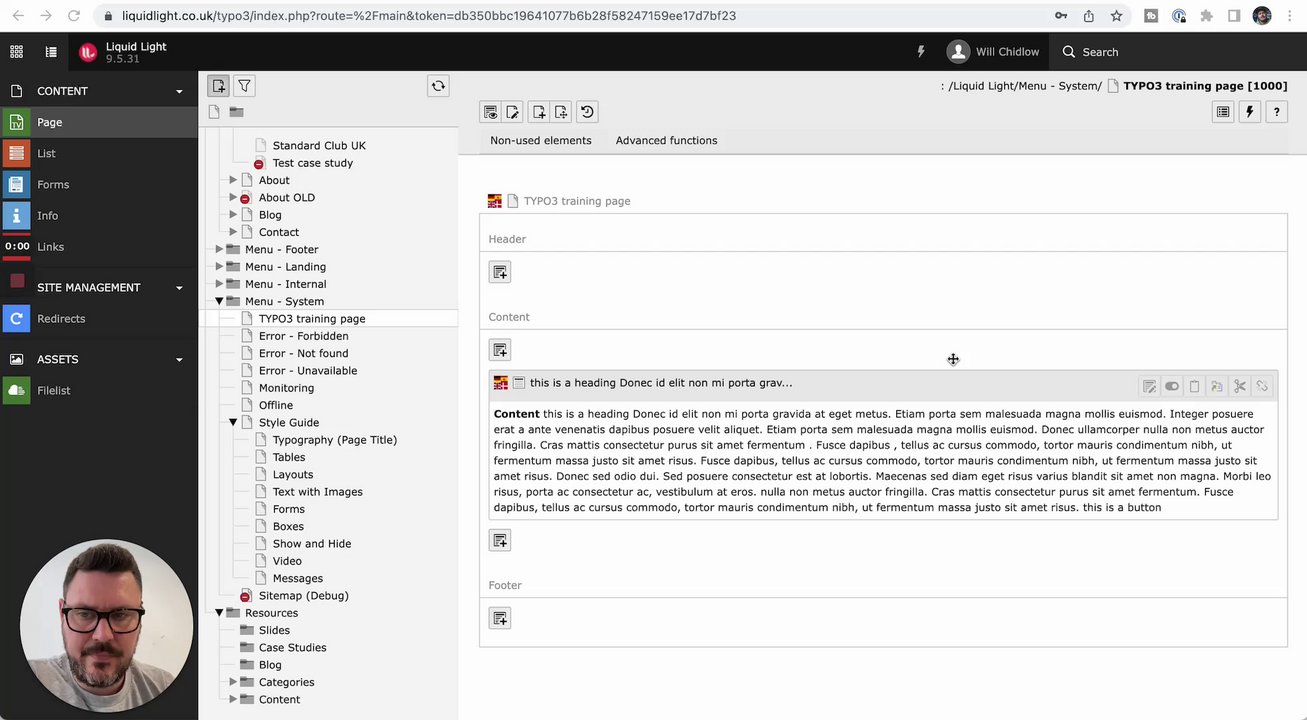1307x720 pixels.
Task: Open the Will Chidlow user menu
Action: point(994,52)
